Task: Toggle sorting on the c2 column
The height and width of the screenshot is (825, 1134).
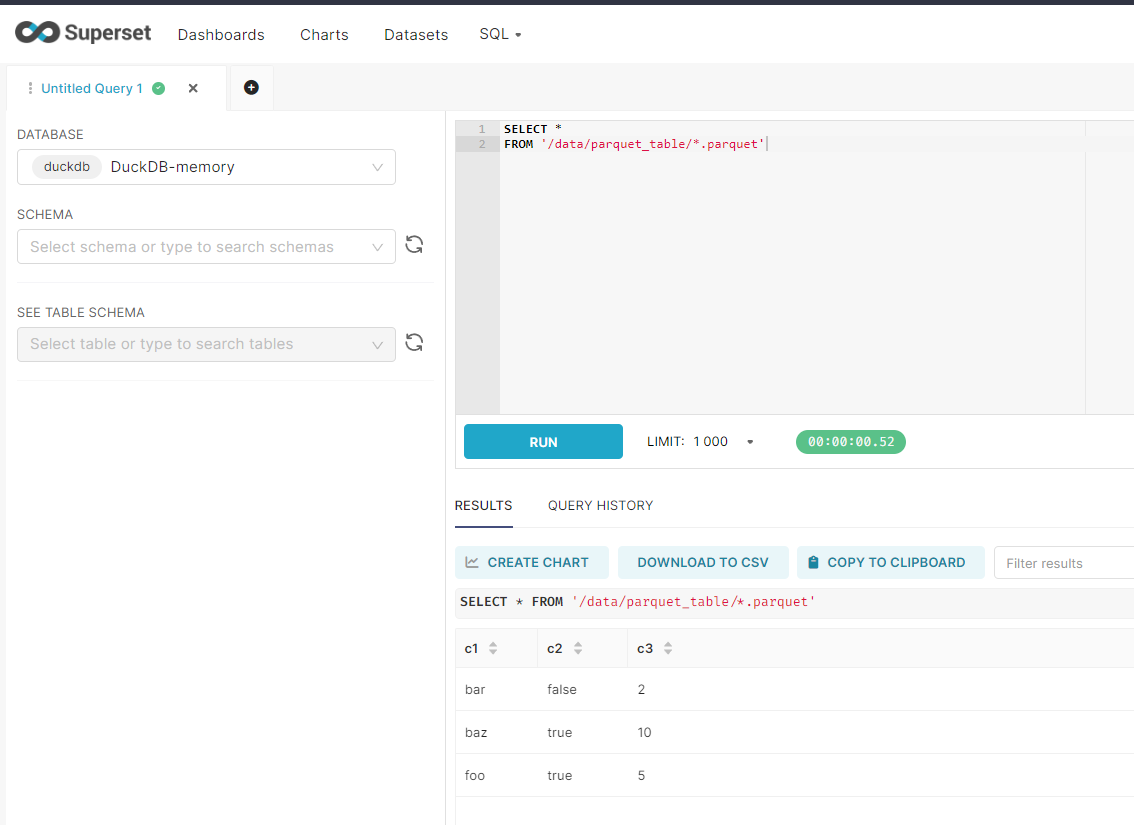Action: click(576, 648)
